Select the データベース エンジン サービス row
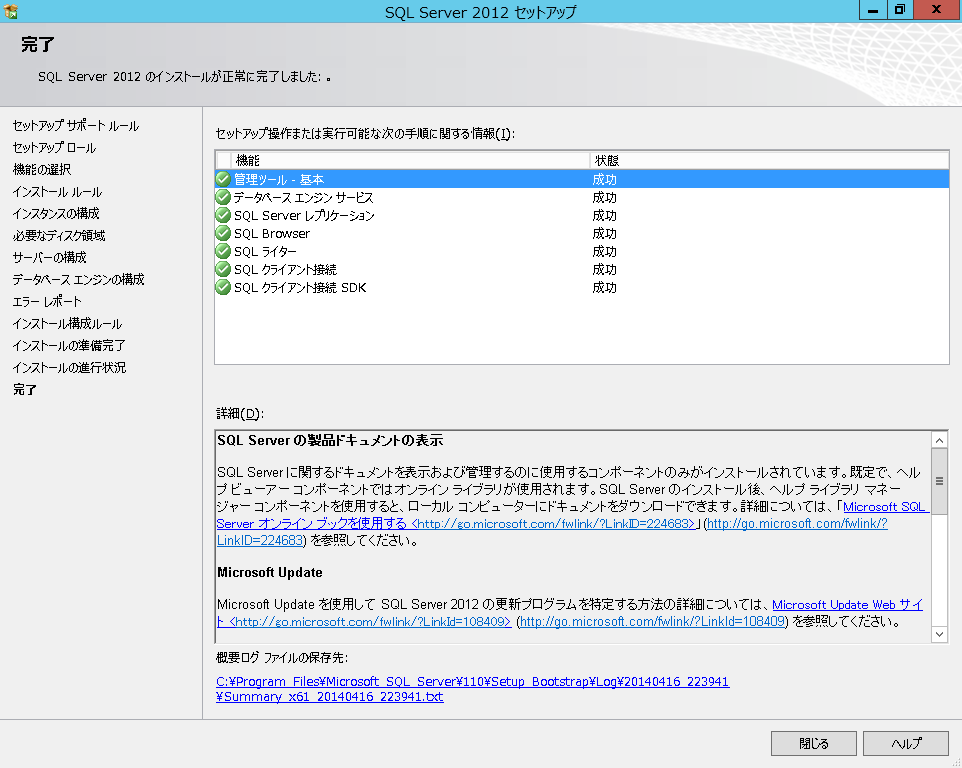 582,198
